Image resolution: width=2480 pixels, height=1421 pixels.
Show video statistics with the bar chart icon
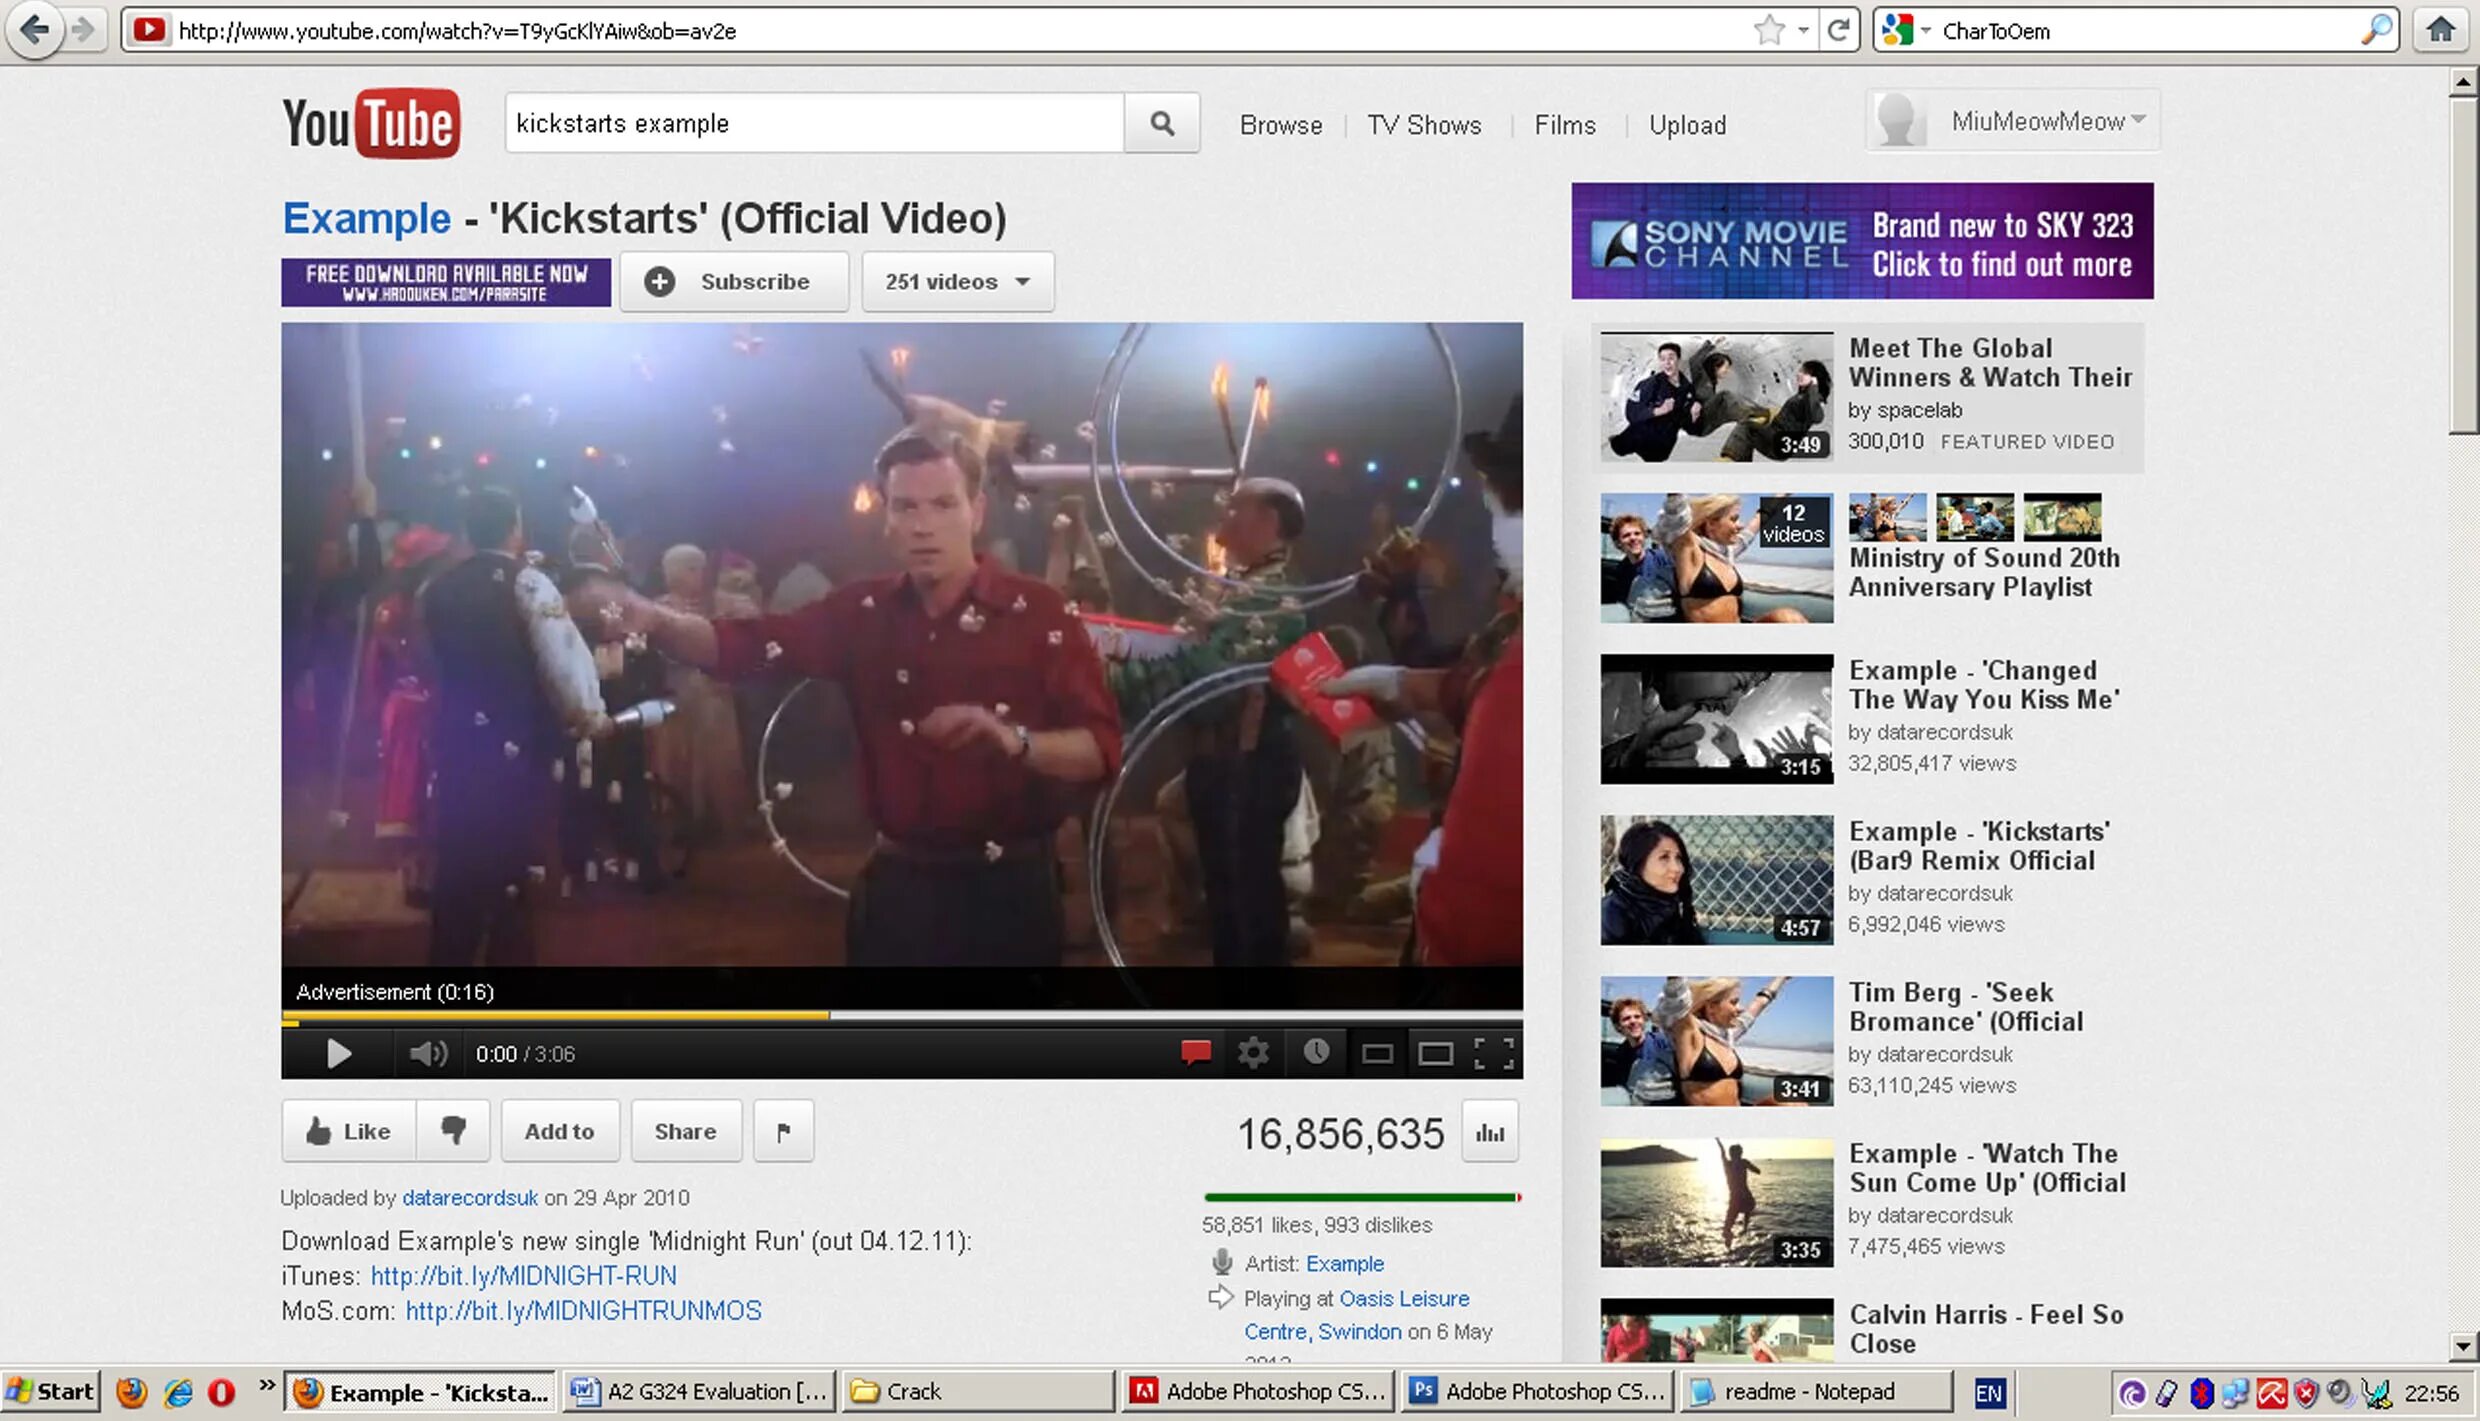[1490, 1132]
